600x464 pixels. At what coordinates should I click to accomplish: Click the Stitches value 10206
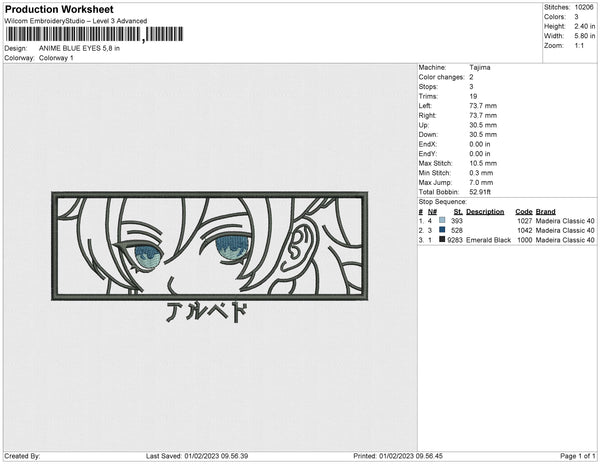click(584, 7)
